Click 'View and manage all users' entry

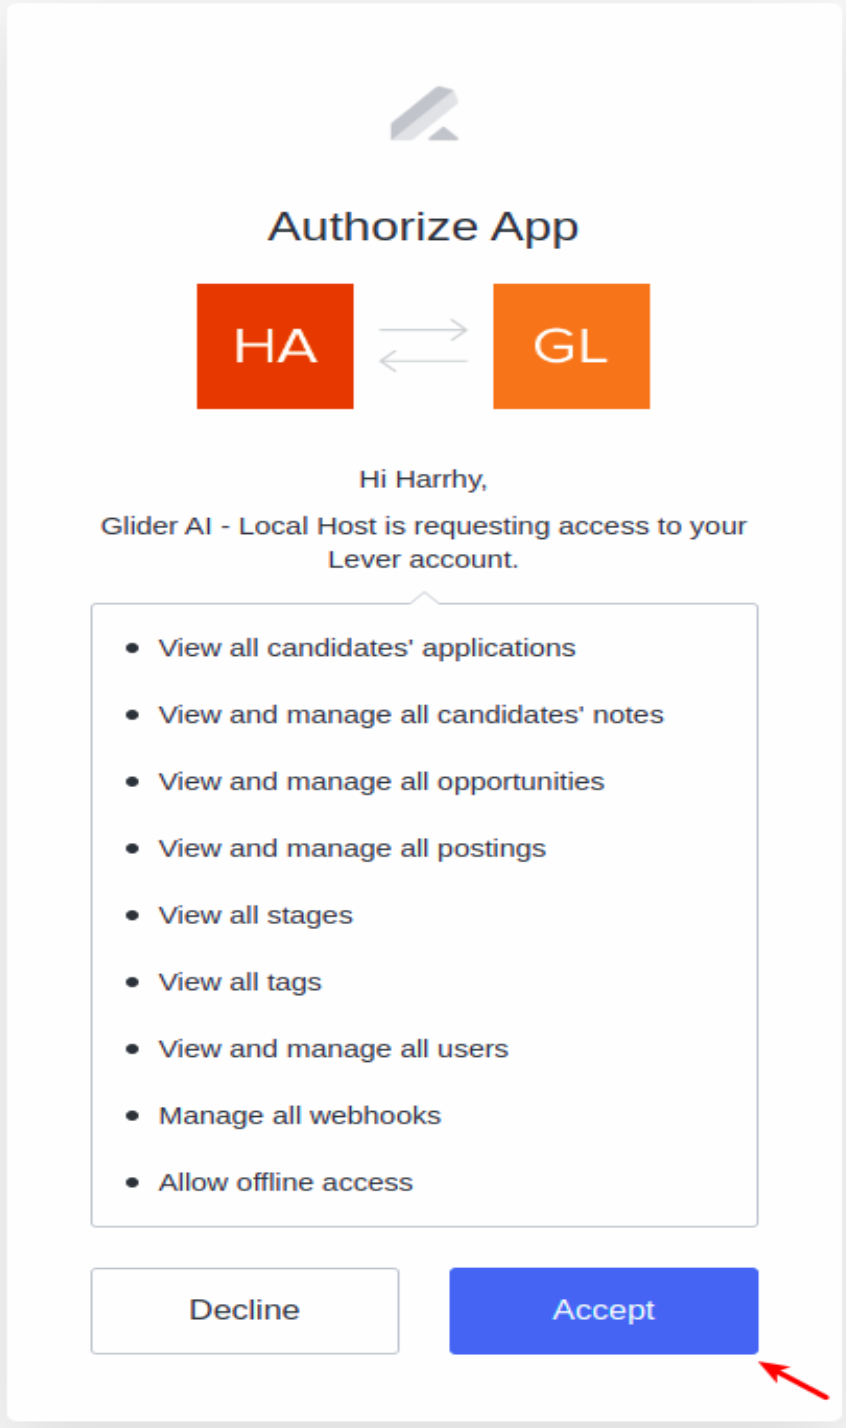(333, 1049)
